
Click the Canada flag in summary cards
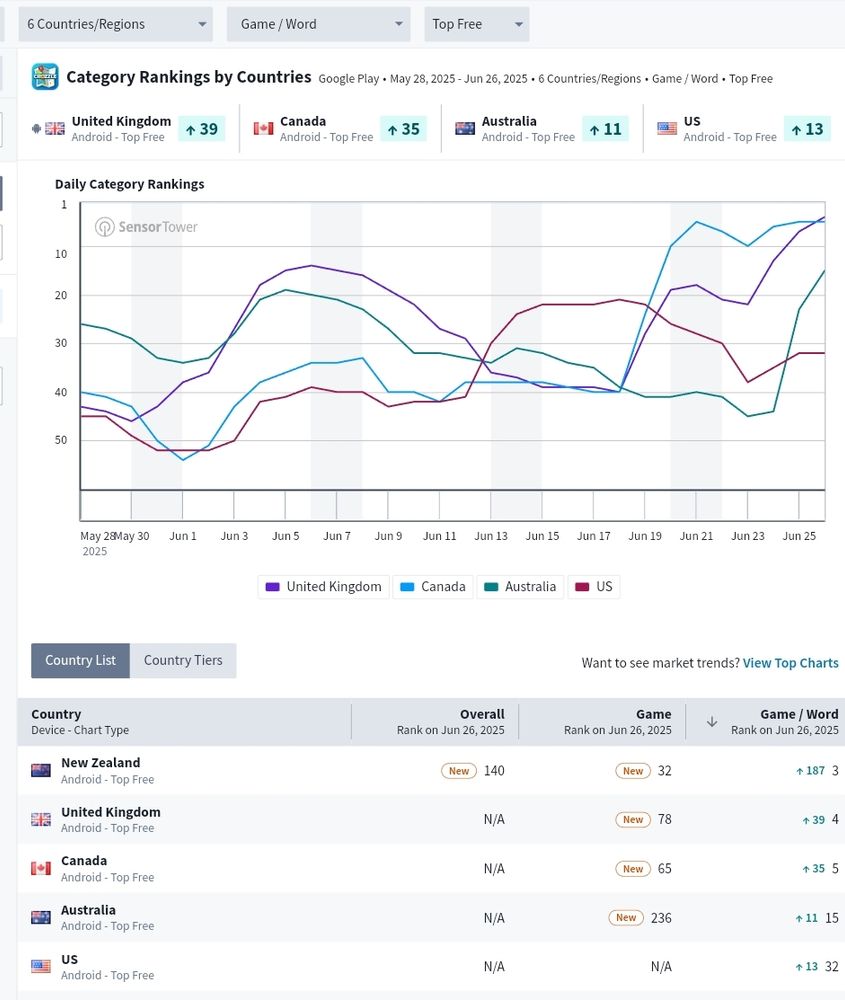[263, 128]
